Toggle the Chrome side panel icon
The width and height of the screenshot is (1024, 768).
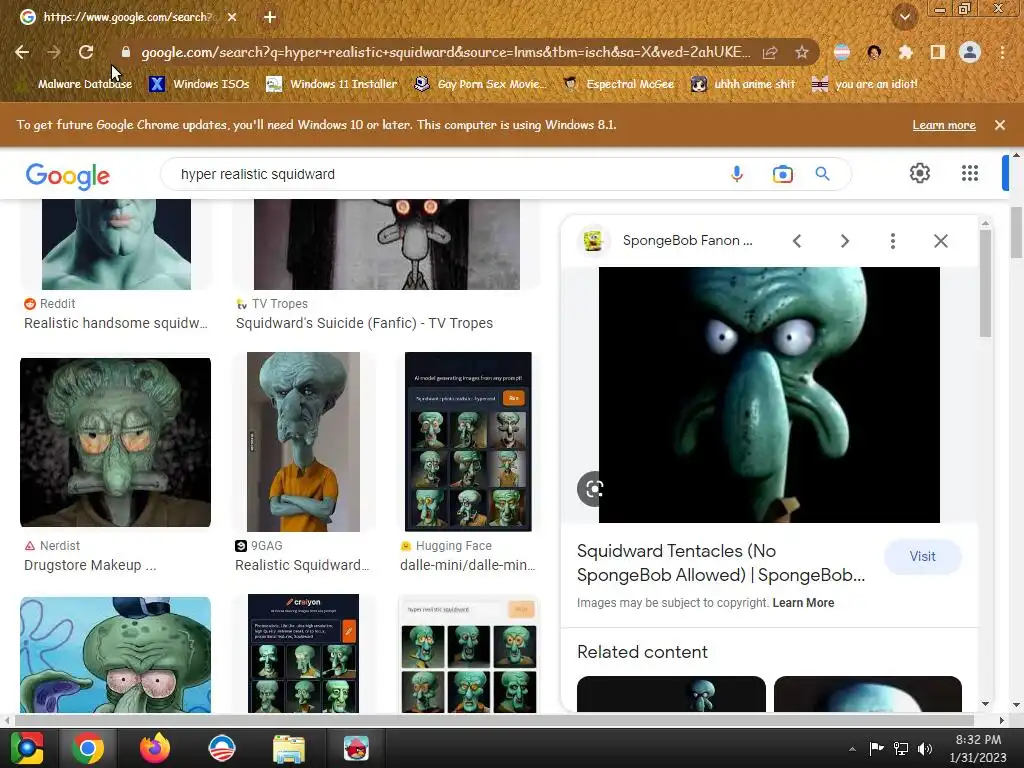coord(937,52)
